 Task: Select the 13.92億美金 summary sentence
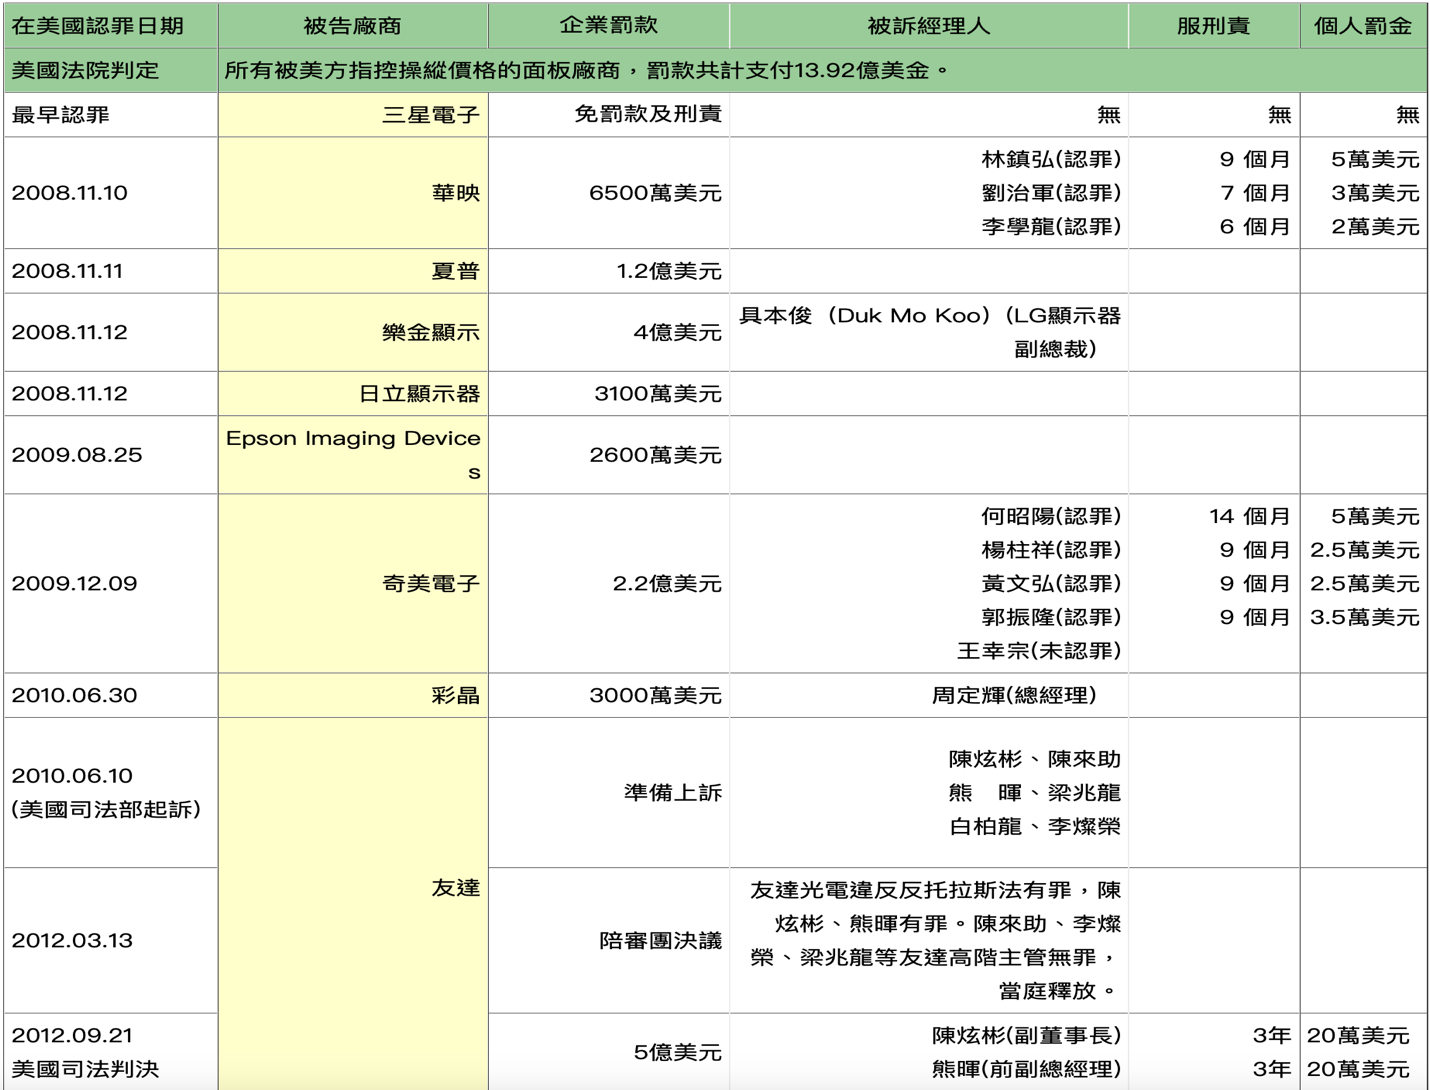pyautogui.click(x=587, y=71)
